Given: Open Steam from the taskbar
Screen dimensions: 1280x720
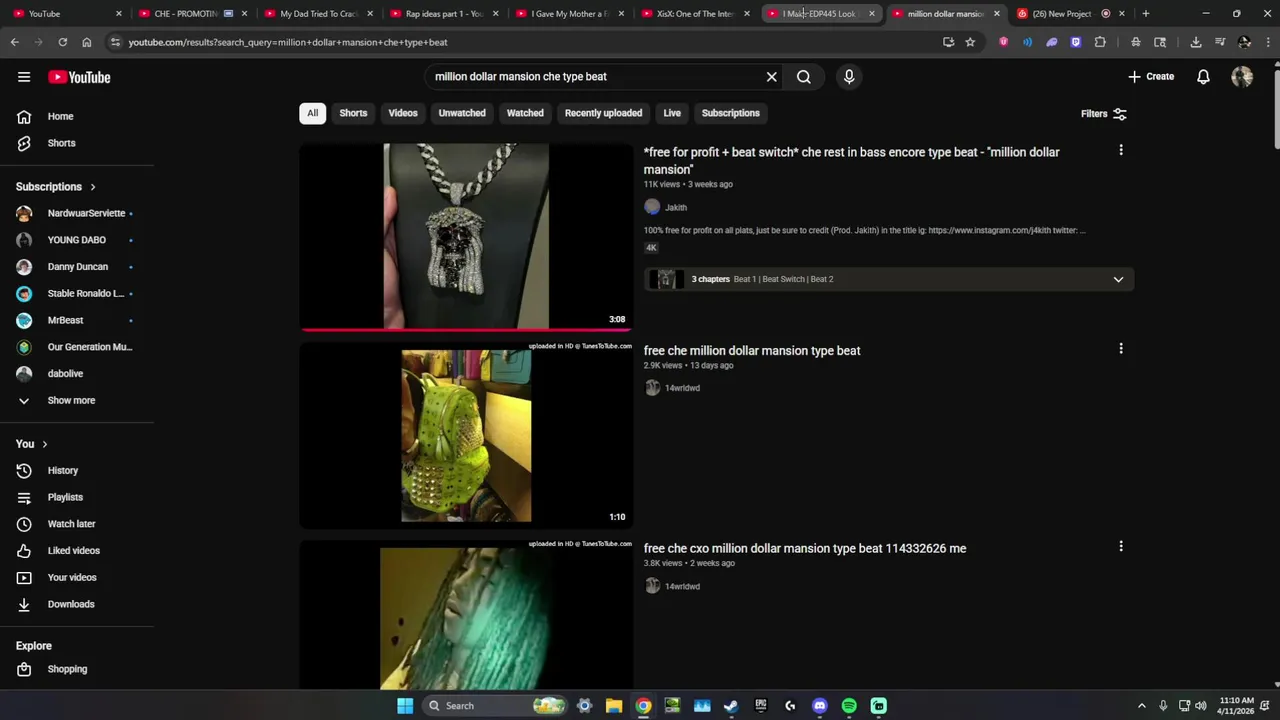Looking at the screenshot, I should pos(731,706).
